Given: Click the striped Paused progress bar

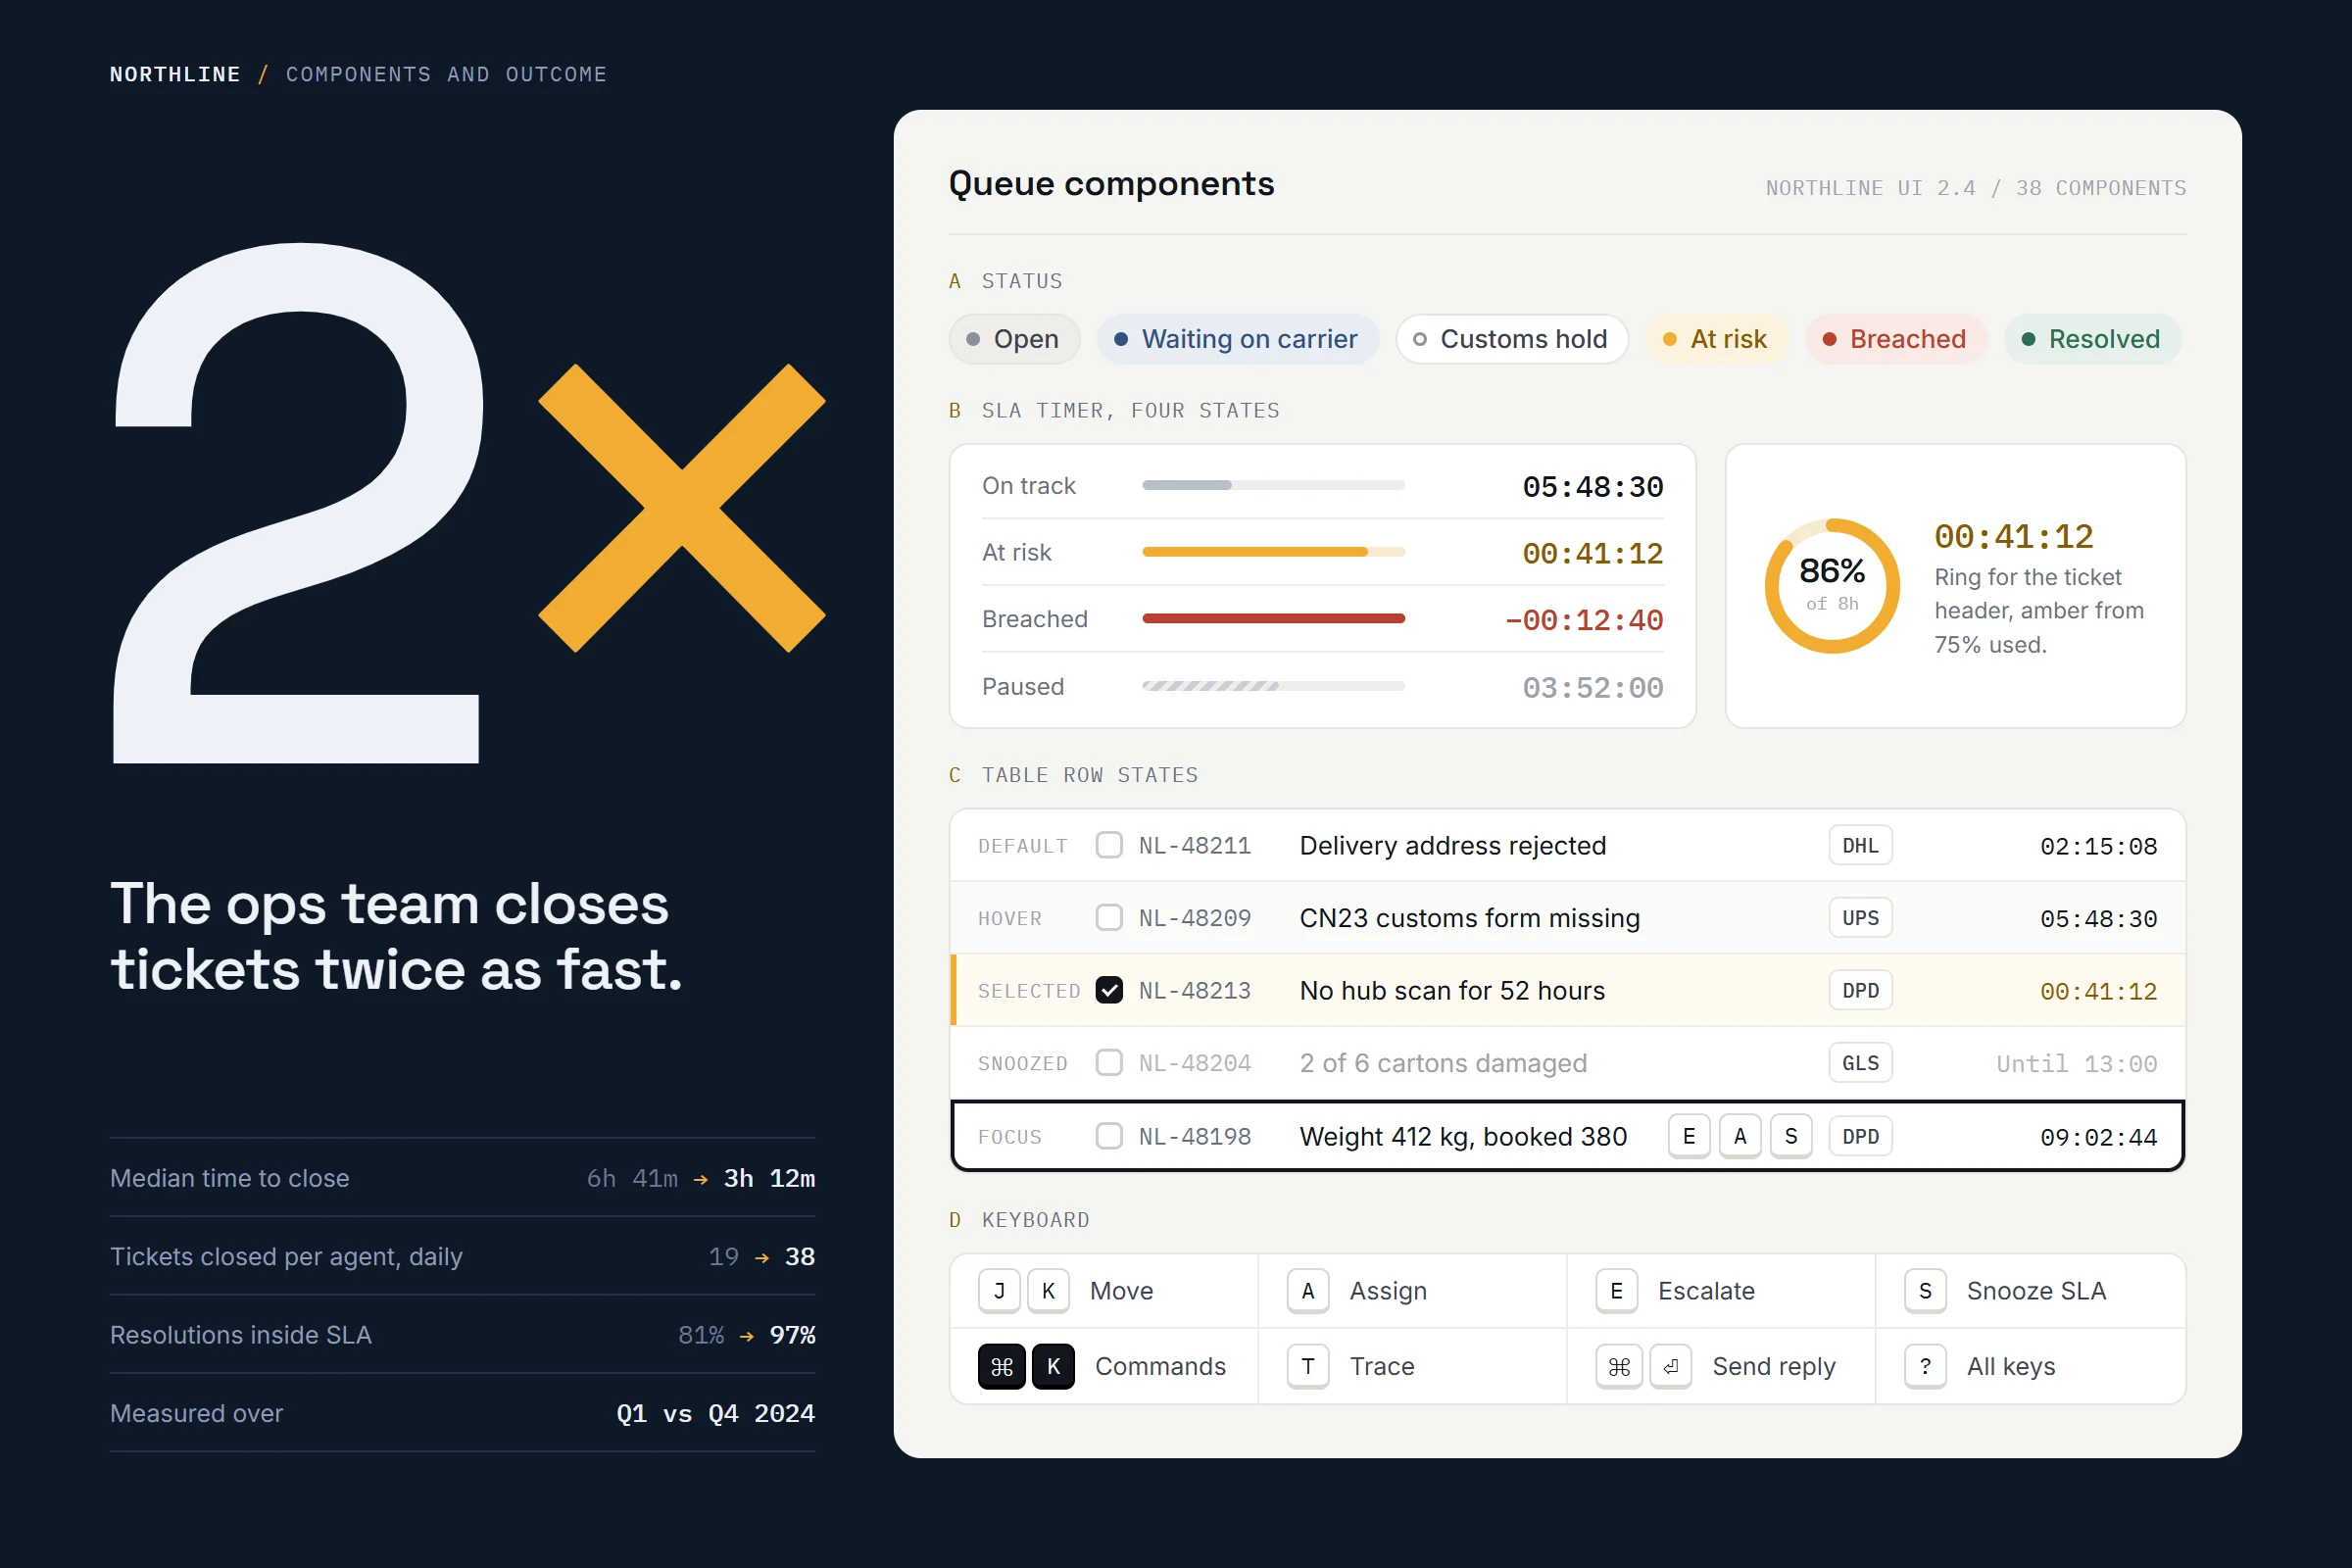Looking at the screenshot, I should (x=1273, y=686).
